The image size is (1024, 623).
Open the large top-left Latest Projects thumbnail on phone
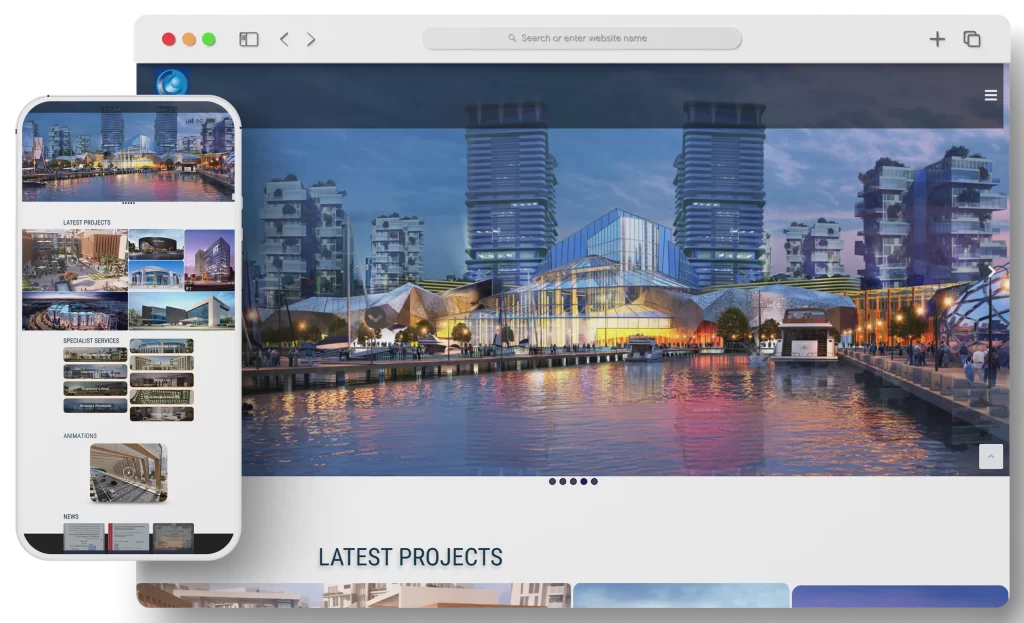coord(75,260)
